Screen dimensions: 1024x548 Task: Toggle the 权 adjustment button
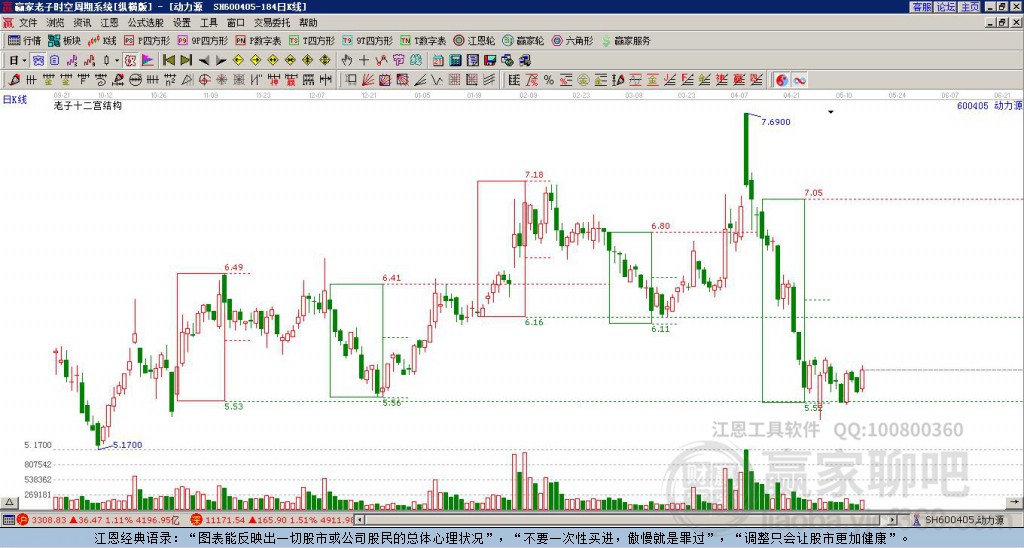pos(130,60)
